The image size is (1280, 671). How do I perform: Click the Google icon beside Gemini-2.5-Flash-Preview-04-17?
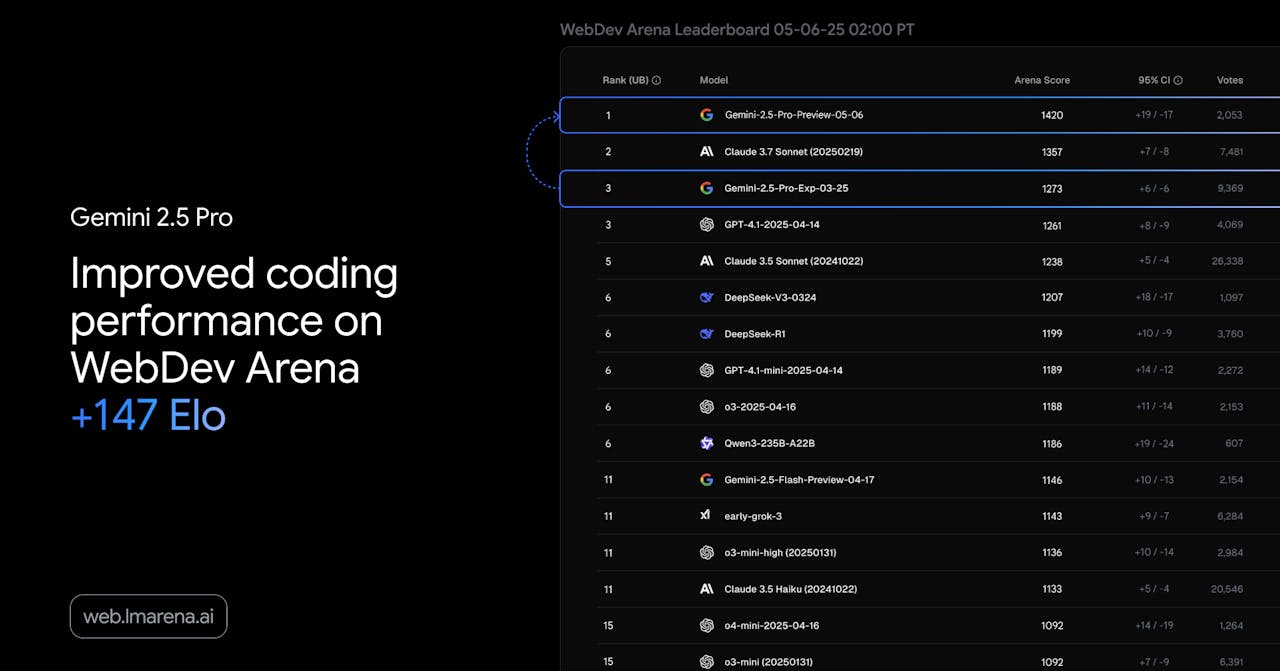(706, 480)
